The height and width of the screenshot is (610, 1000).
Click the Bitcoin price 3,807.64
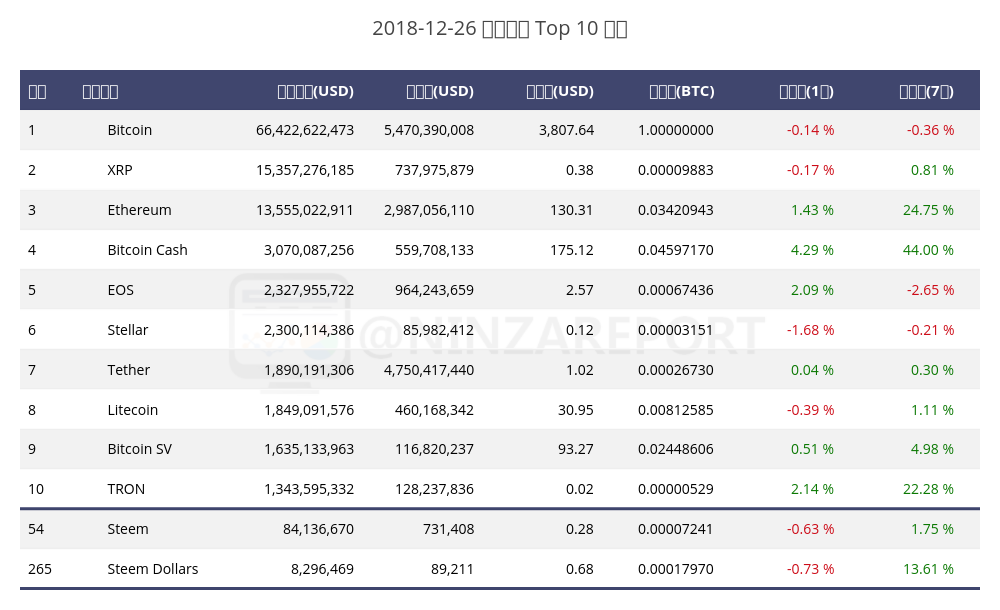[566, 130]
